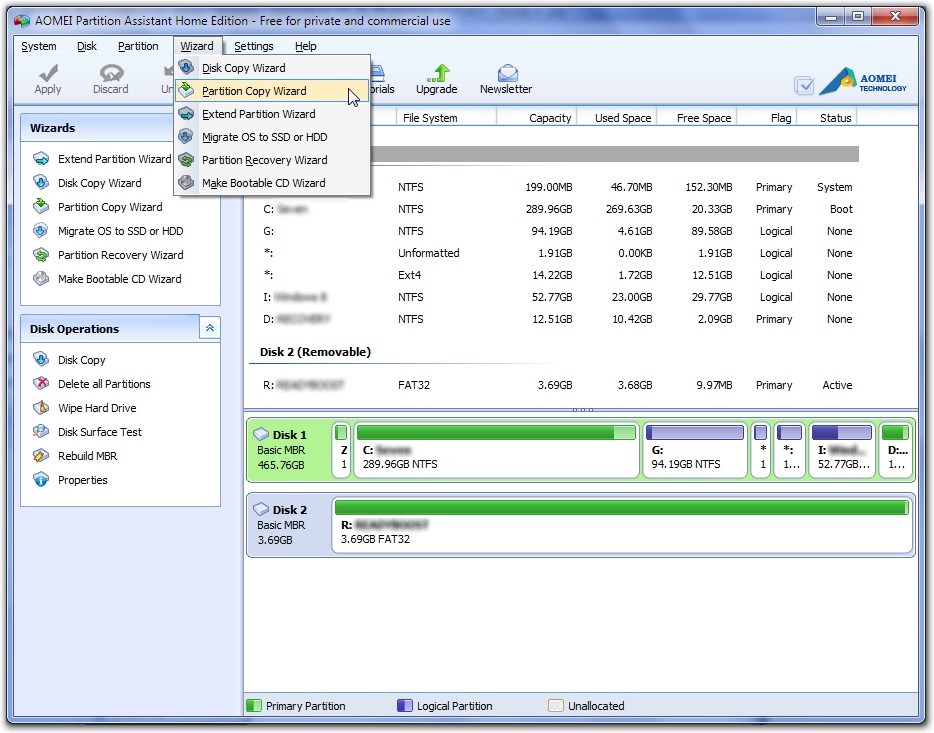The width and height of the screenshot is (934, 733).
Task: Click the Disk 2 (Removable) heading
Action: coord(315,352)
